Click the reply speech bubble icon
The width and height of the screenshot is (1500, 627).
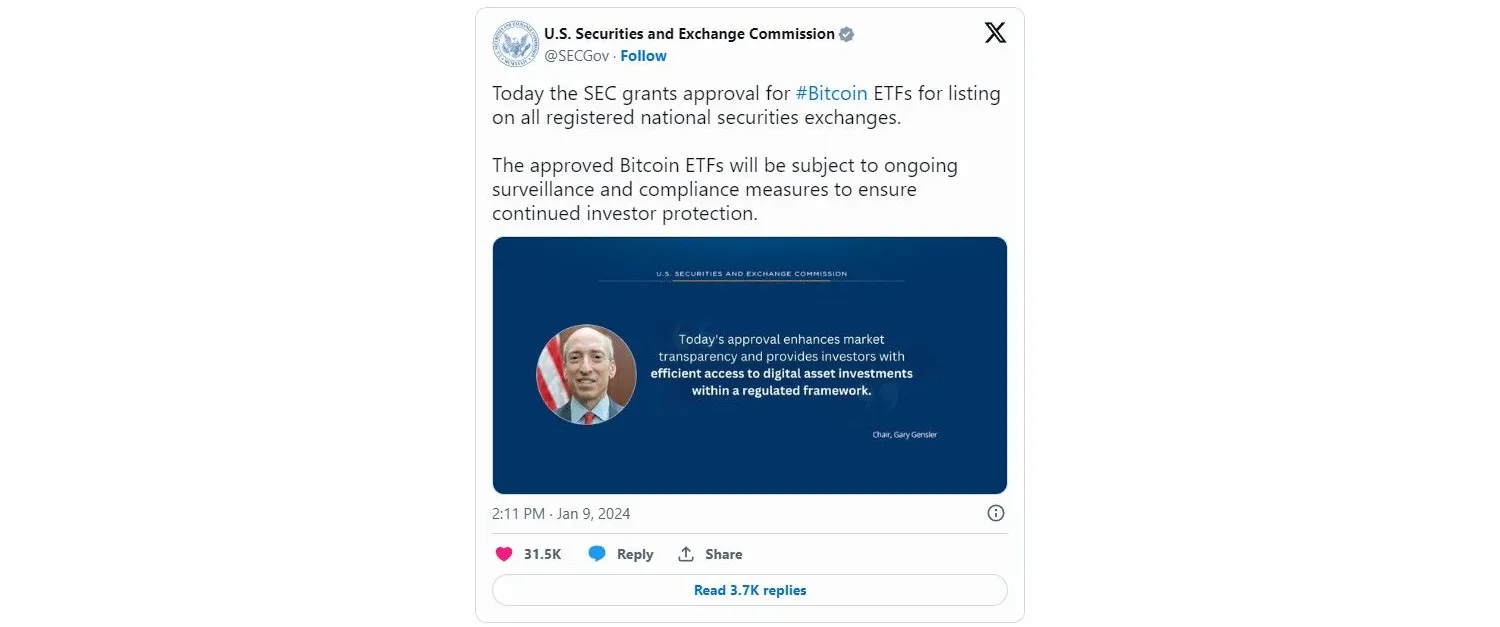(597, 554)
